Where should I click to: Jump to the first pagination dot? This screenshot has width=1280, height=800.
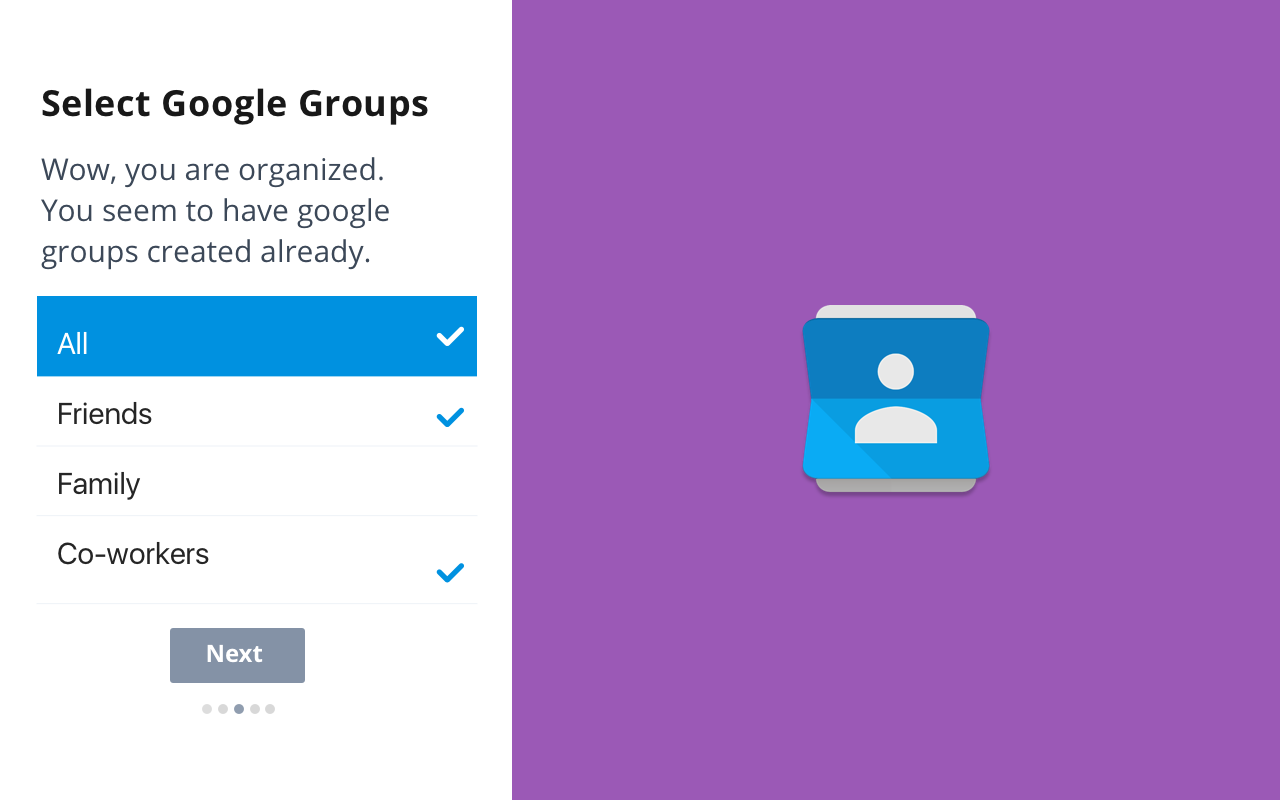coord(207,709)
